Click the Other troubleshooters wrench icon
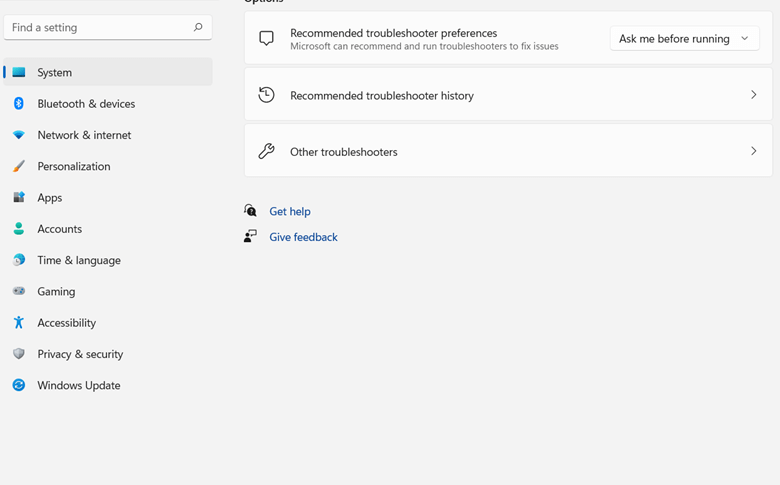 pos(266,151)
